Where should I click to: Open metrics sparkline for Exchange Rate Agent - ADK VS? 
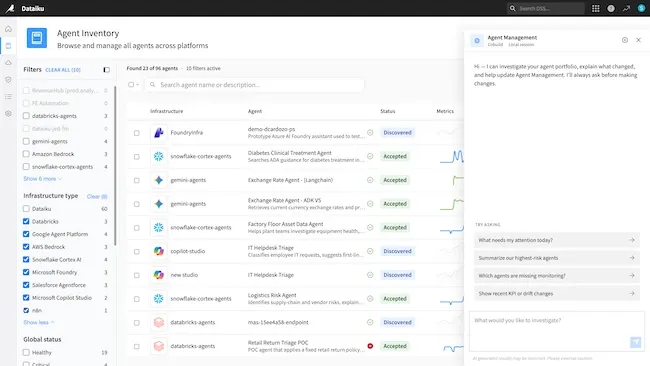click(x=452, y=204)
